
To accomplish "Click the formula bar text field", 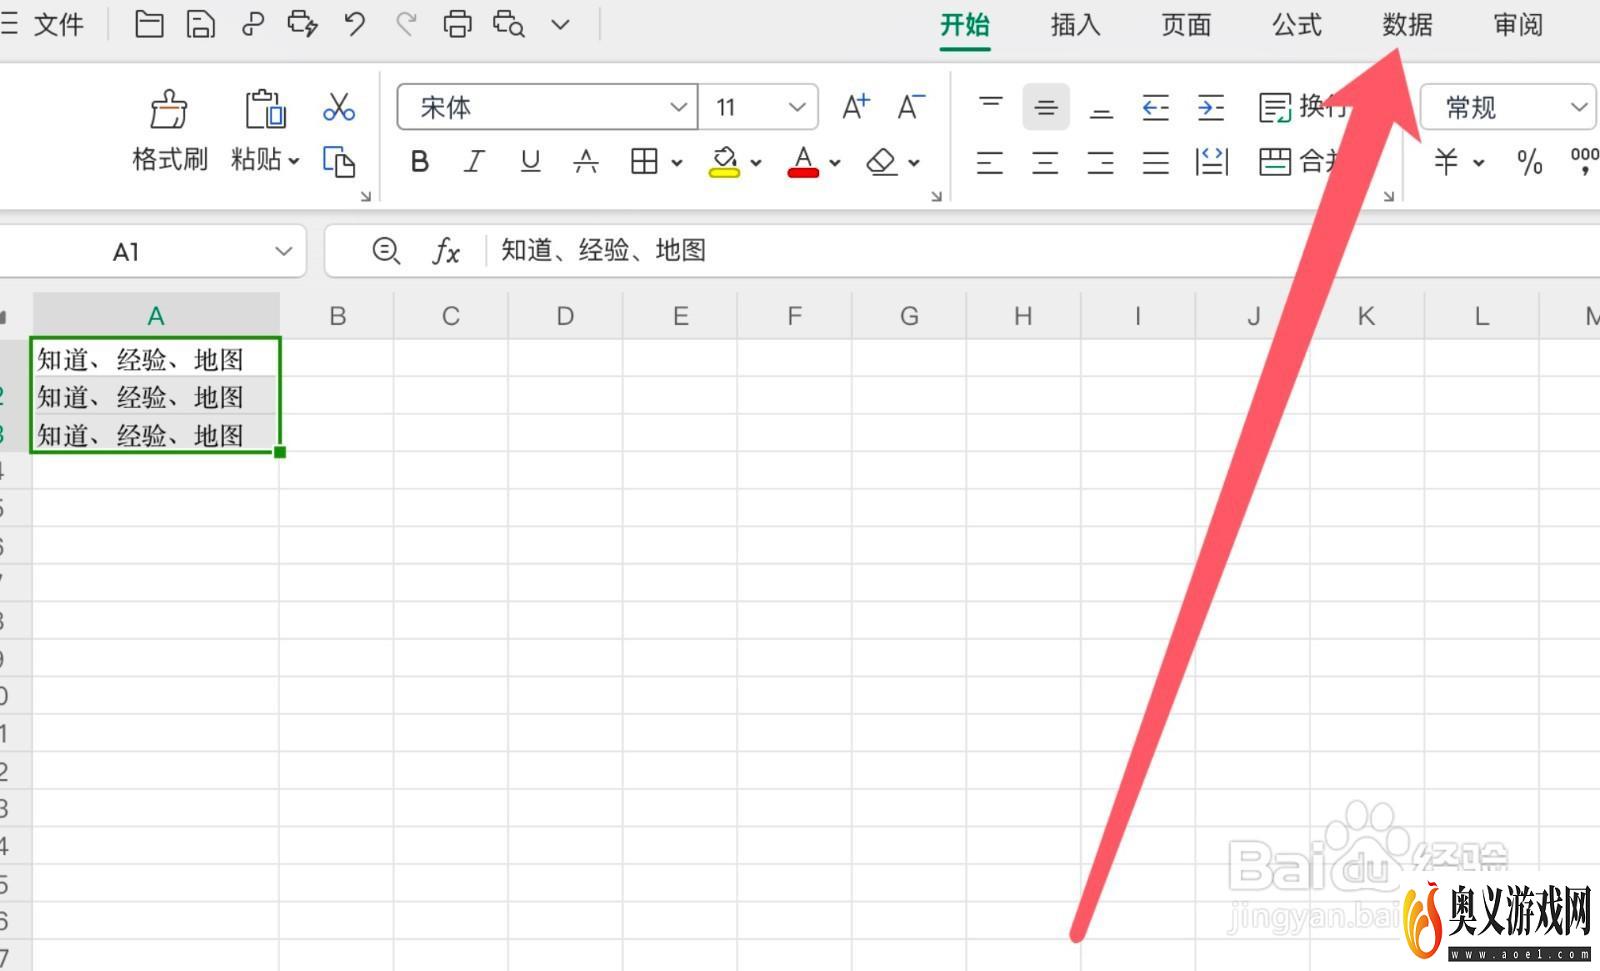I will pyautogui.click(x=1045, y=251).
